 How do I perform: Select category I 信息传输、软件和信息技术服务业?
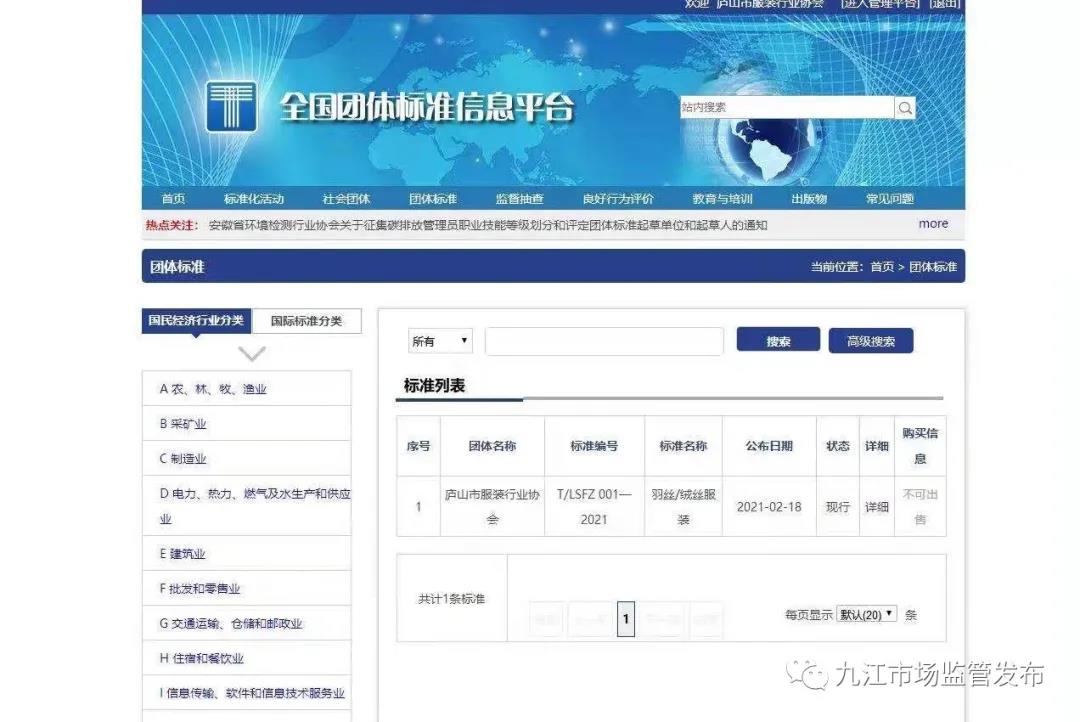(247, 693)
